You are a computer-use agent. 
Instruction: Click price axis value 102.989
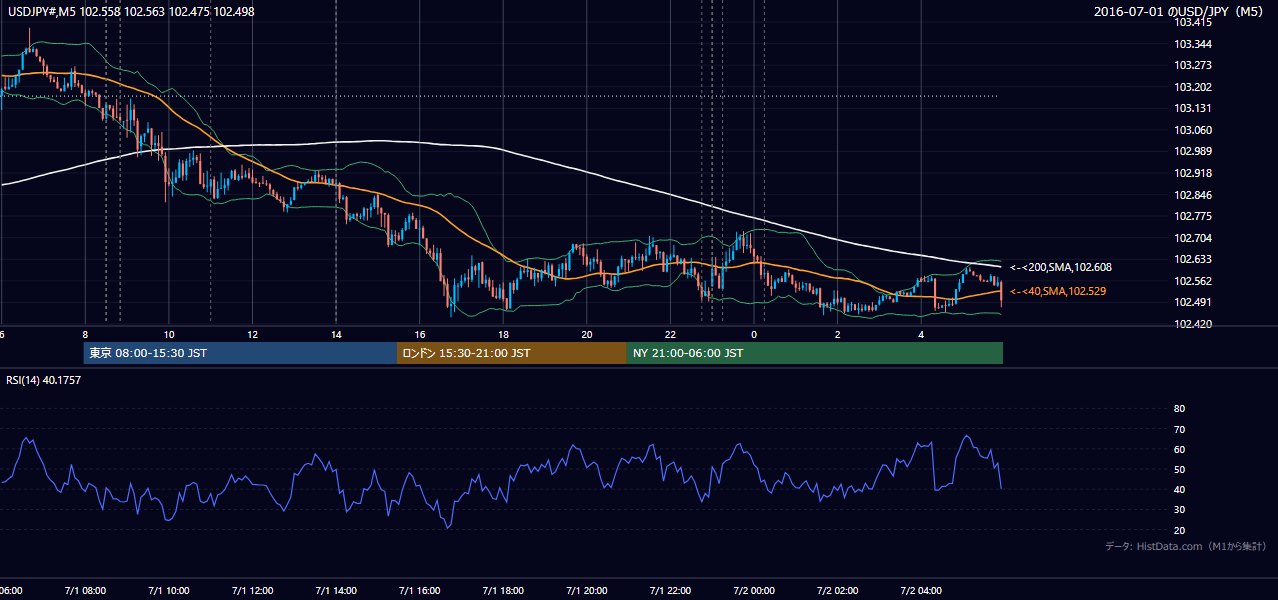(x=1193, y=151)
